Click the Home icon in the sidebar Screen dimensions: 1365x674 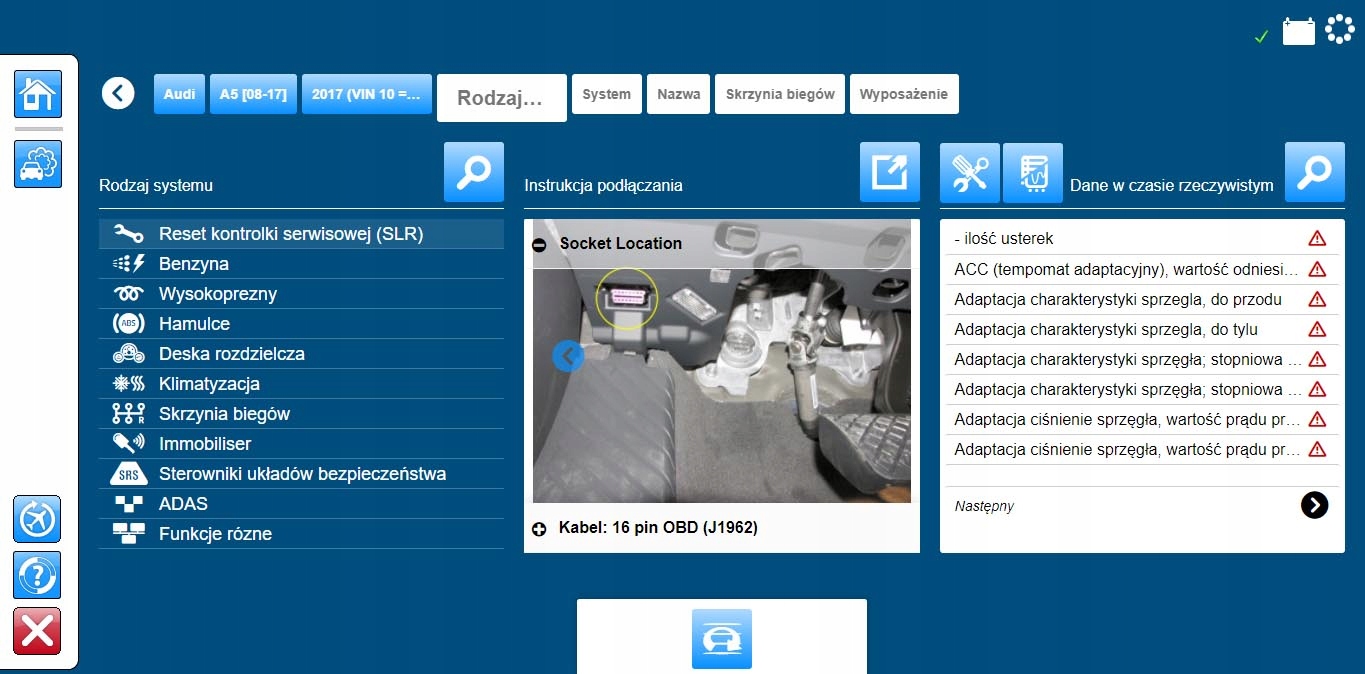pos(38,95)
